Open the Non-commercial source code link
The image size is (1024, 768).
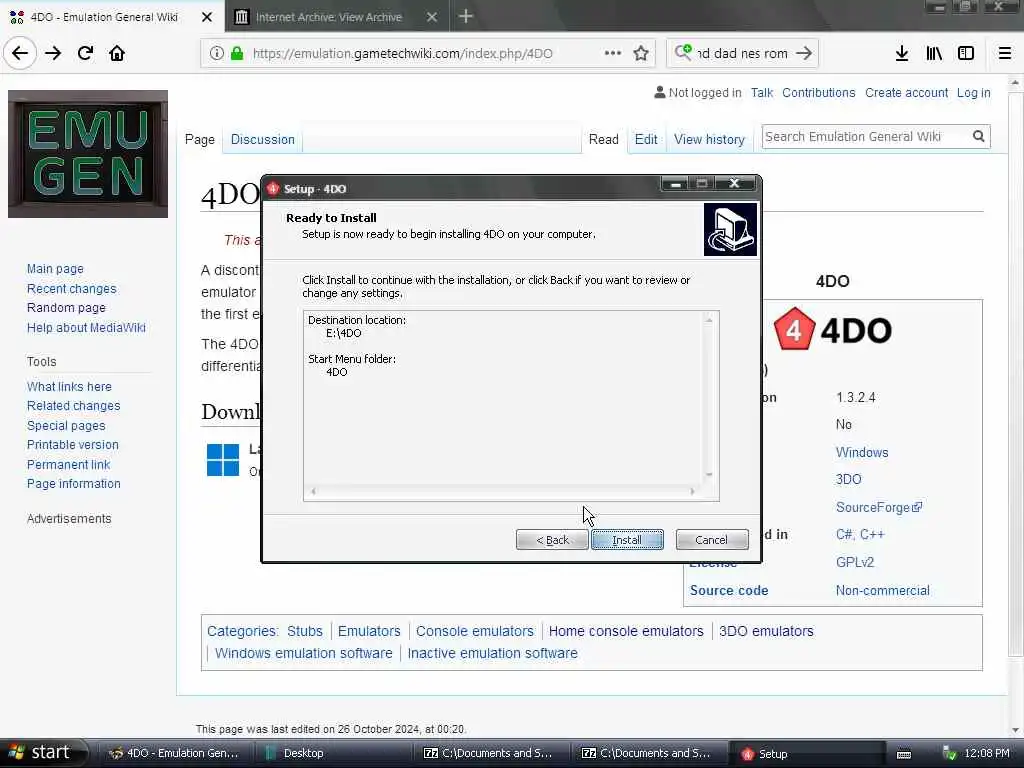click(882, 590)
